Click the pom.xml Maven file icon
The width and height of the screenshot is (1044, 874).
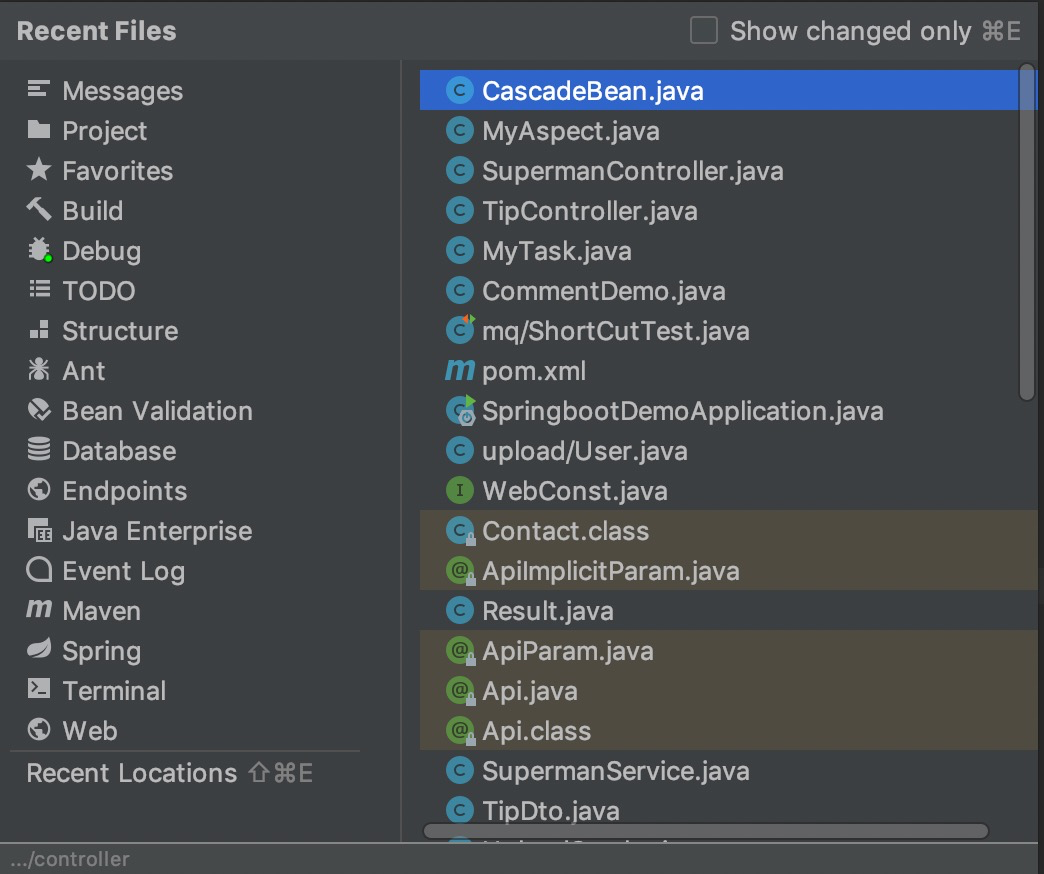[x=459, y=371]
